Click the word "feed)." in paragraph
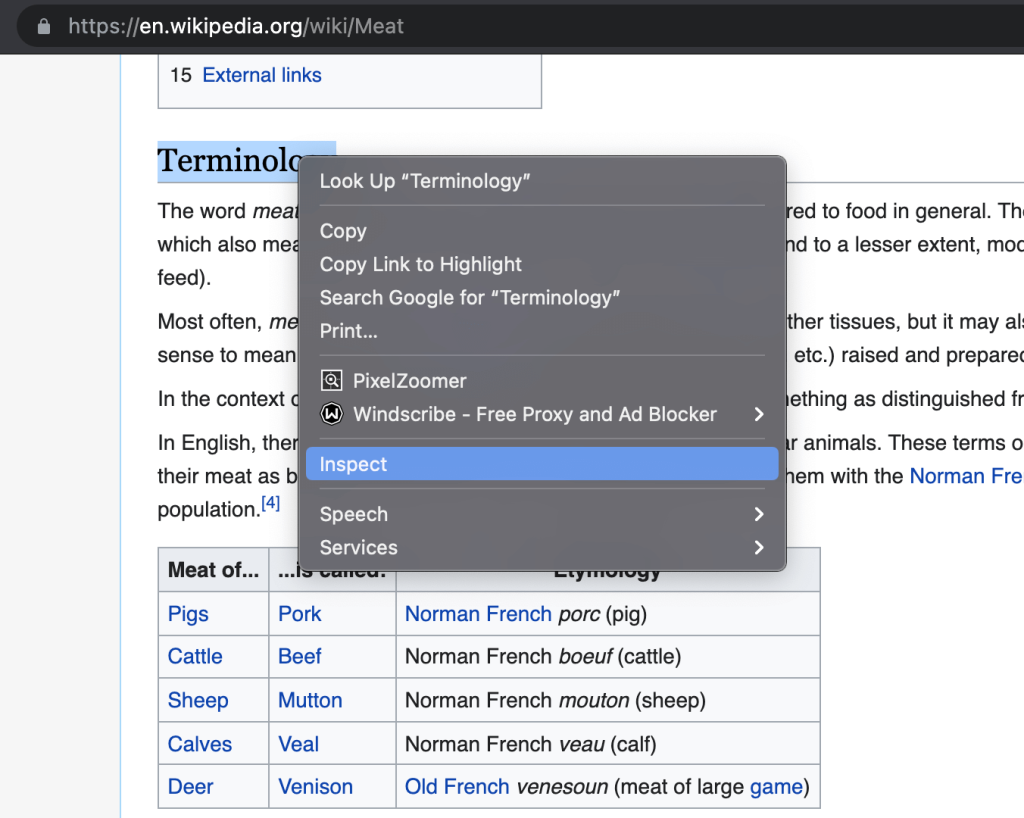1024x818 pixels. click(x=184, y=278)
